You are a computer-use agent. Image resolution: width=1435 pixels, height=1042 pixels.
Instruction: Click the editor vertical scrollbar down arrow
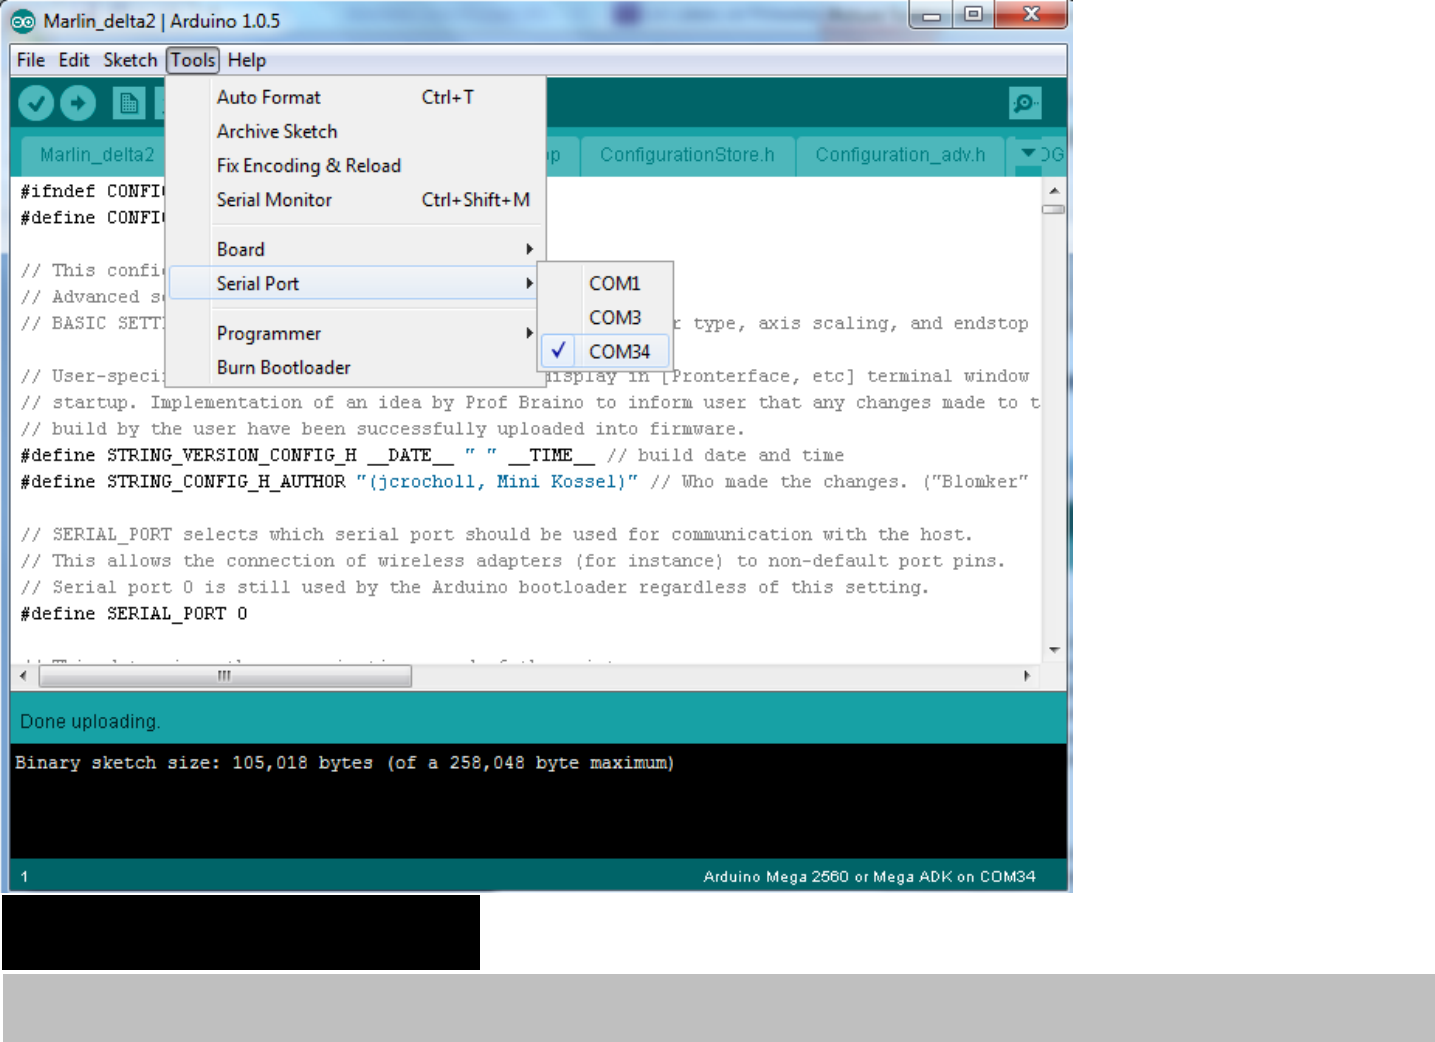tap(1054, 650)
